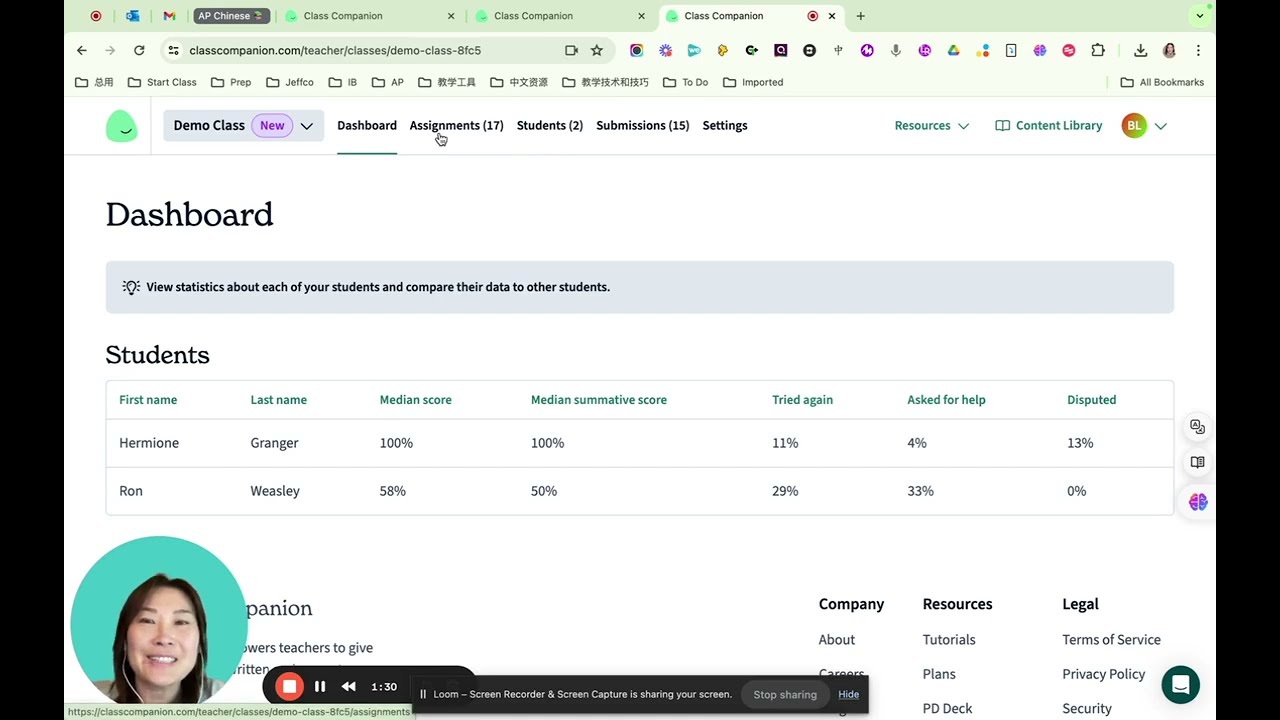The image size is (1280, 720).
Task: Open the Intercom chat bubble
Action: pyautogui.click(x=1180, y=685)
